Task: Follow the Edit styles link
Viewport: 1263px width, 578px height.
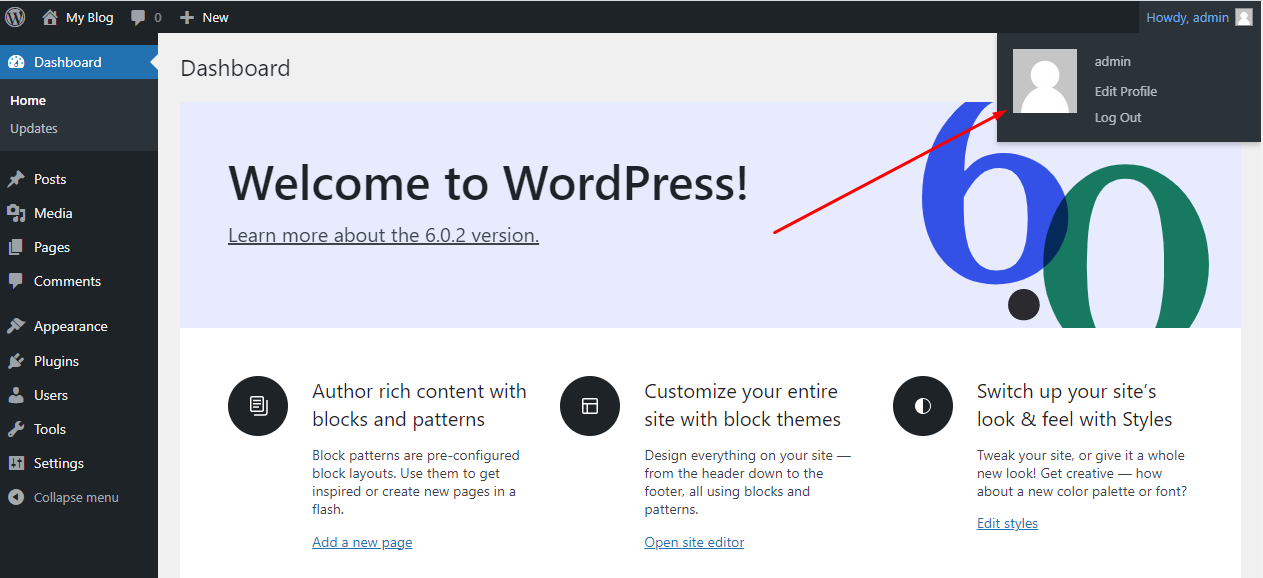Action: (1007, 523)
